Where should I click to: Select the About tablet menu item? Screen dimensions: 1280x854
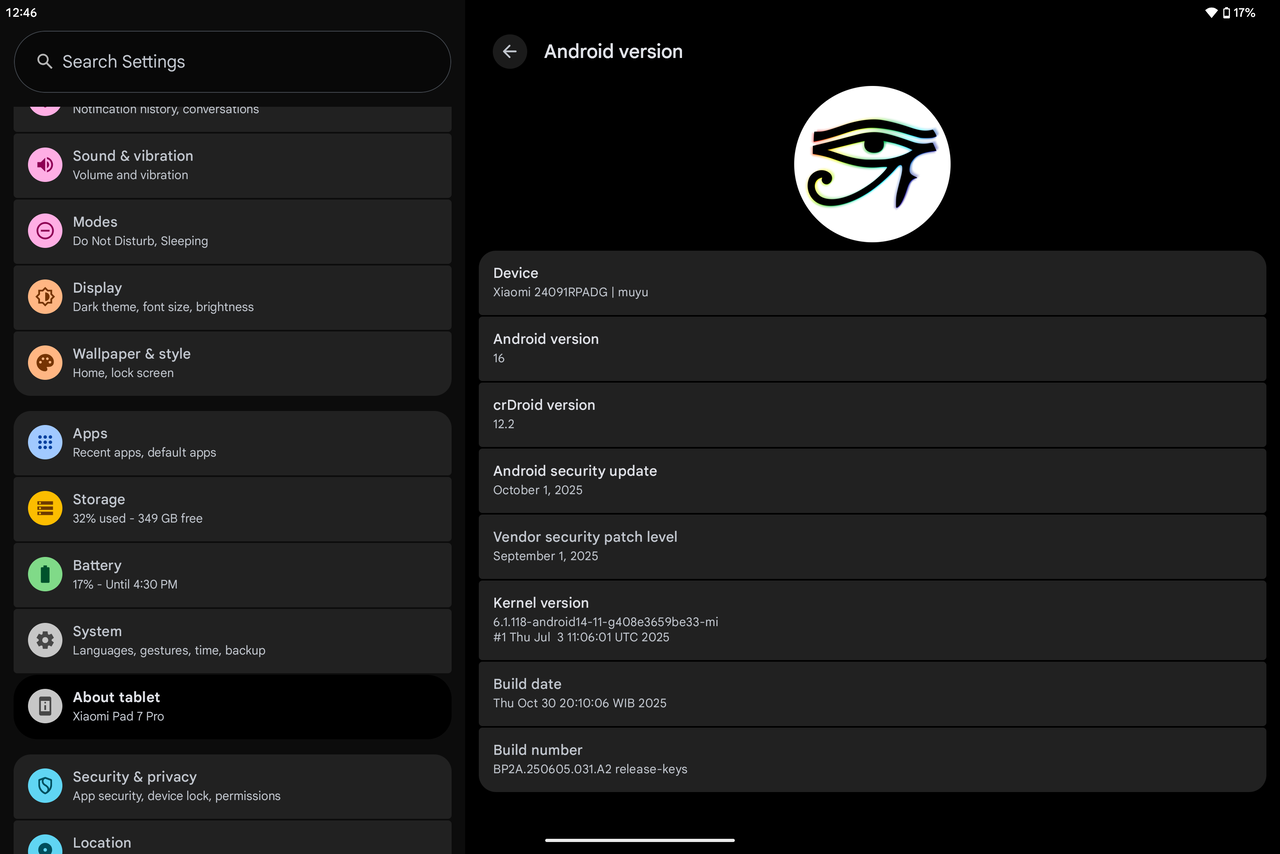232,706
